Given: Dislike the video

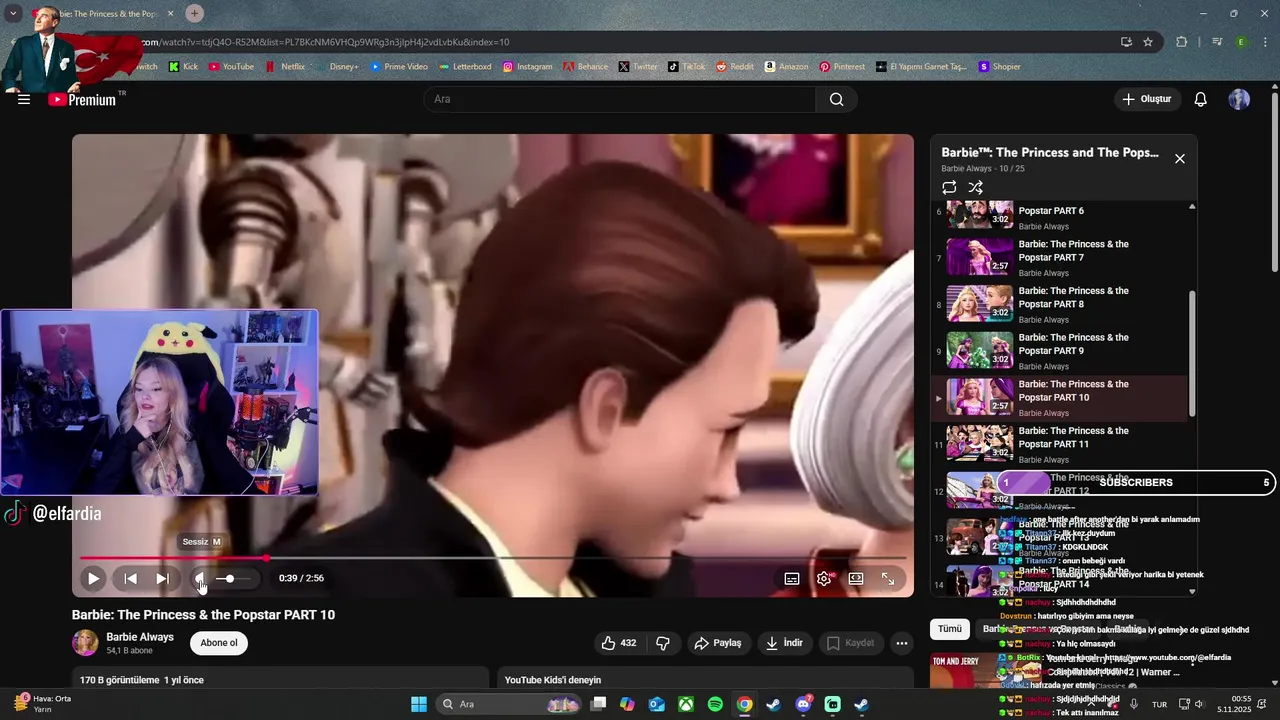Looking at the screenshot, I should click(662, 643).
